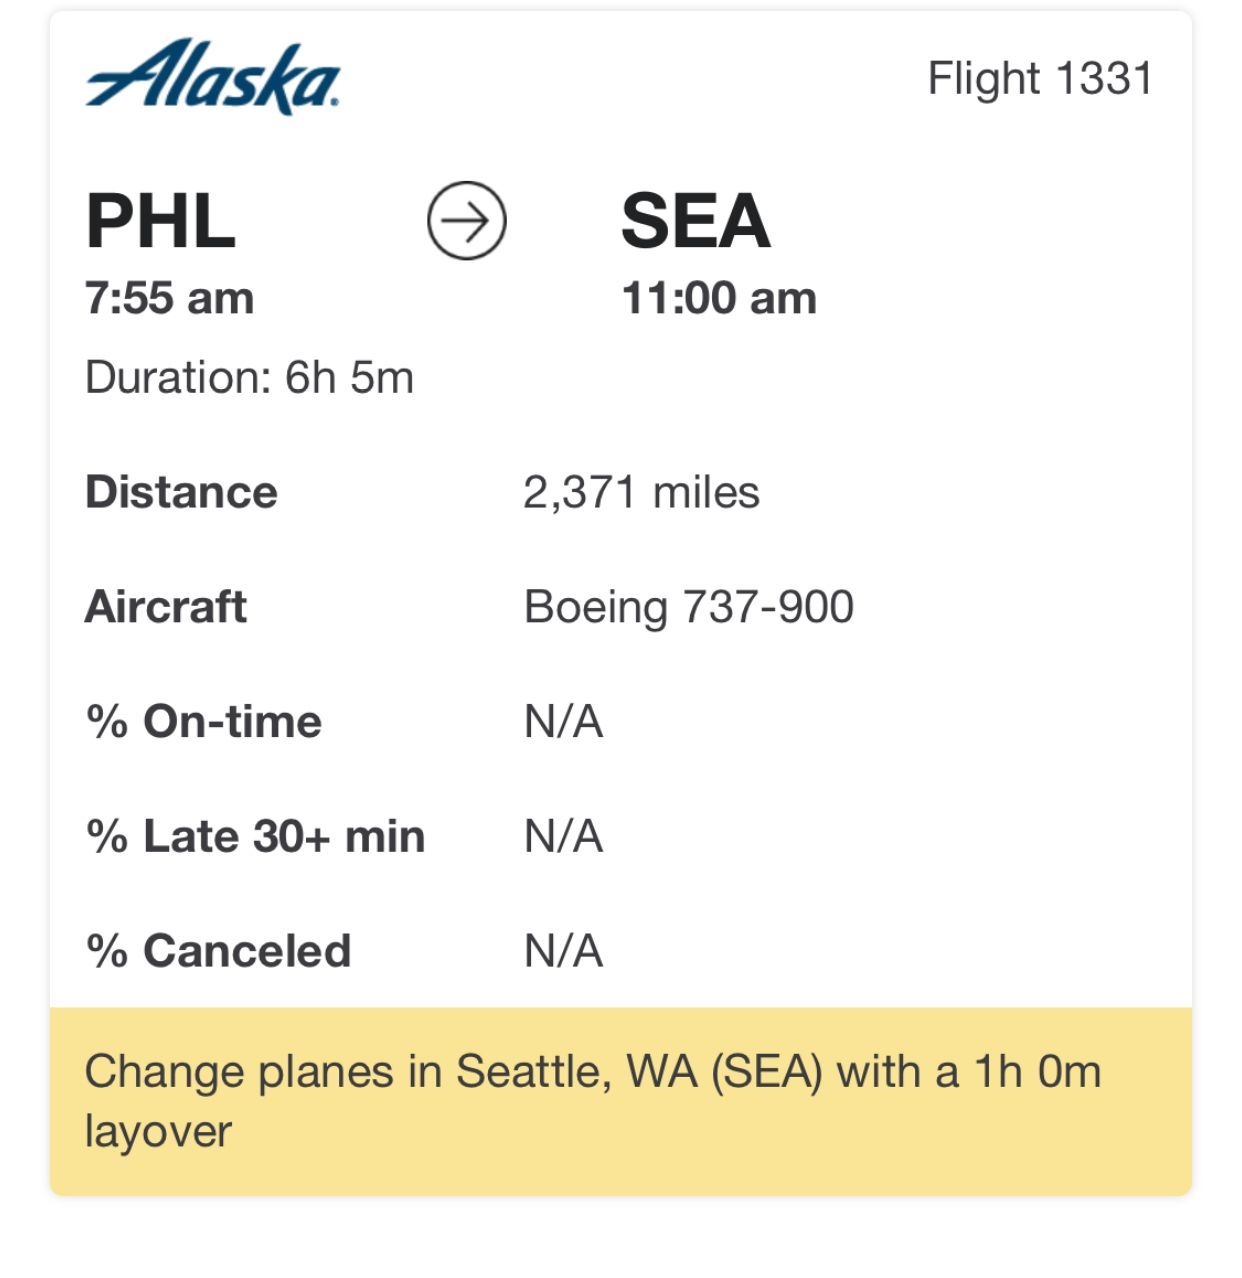The width and height of the screenshot is (1242, 1278).
Task: Click the % Canceled label
Action: point(219,951)
